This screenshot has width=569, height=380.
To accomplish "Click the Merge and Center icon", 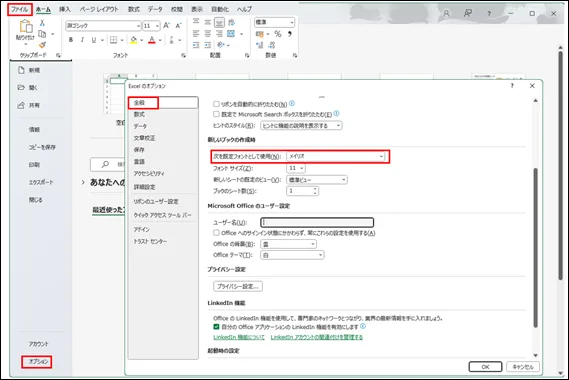I will [231, 34].
